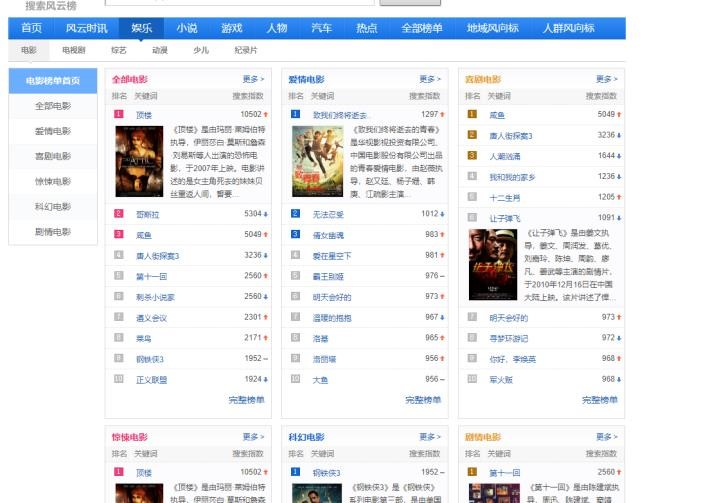Image resolution: width=708 pixels, height=503 pixels.
Task: Open the 汽车 tab
Action: pos(321,28)
